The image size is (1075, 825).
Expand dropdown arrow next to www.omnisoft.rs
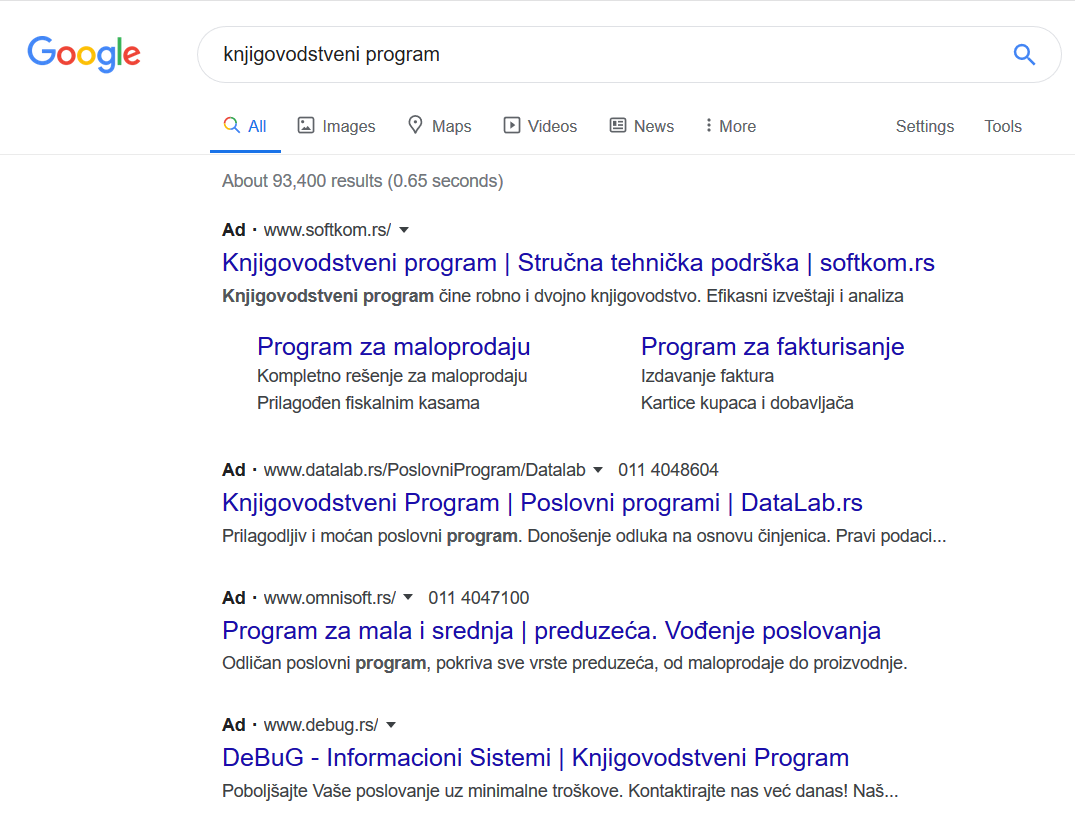tap(408, 597)
